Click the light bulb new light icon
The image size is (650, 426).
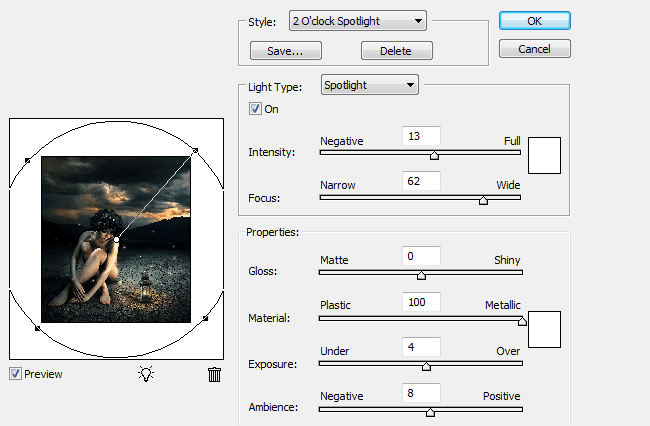(147, 374)
